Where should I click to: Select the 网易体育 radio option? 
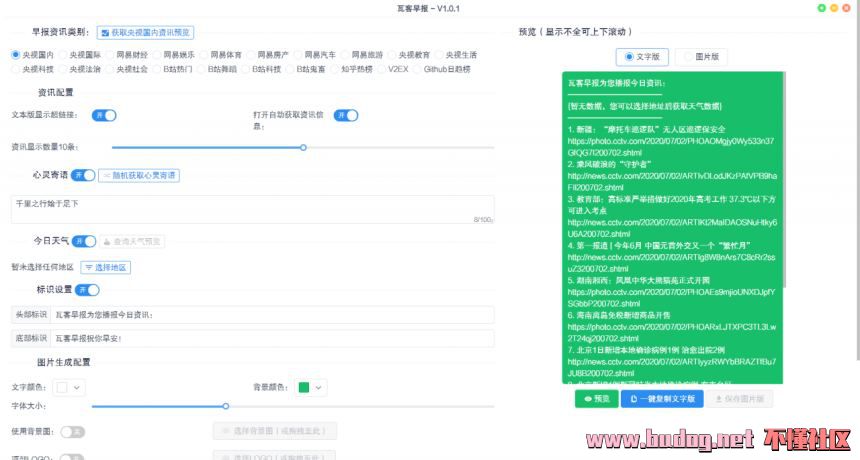coord(222,55)
